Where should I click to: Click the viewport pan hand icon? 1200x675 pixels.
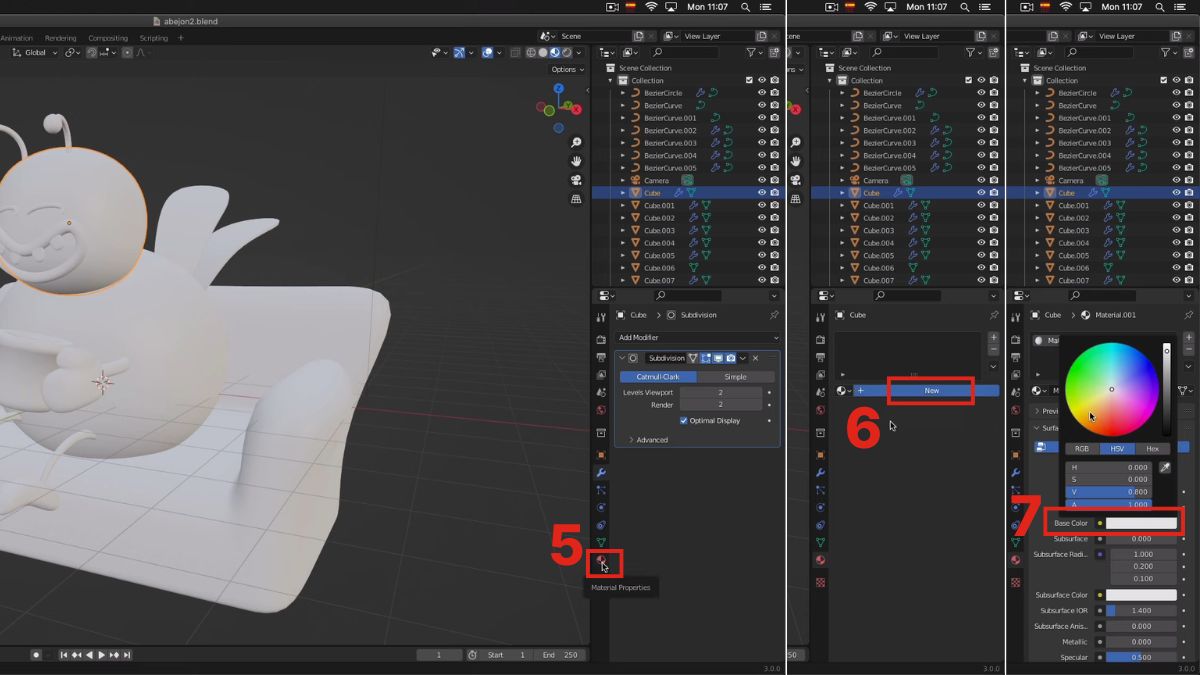576,161
